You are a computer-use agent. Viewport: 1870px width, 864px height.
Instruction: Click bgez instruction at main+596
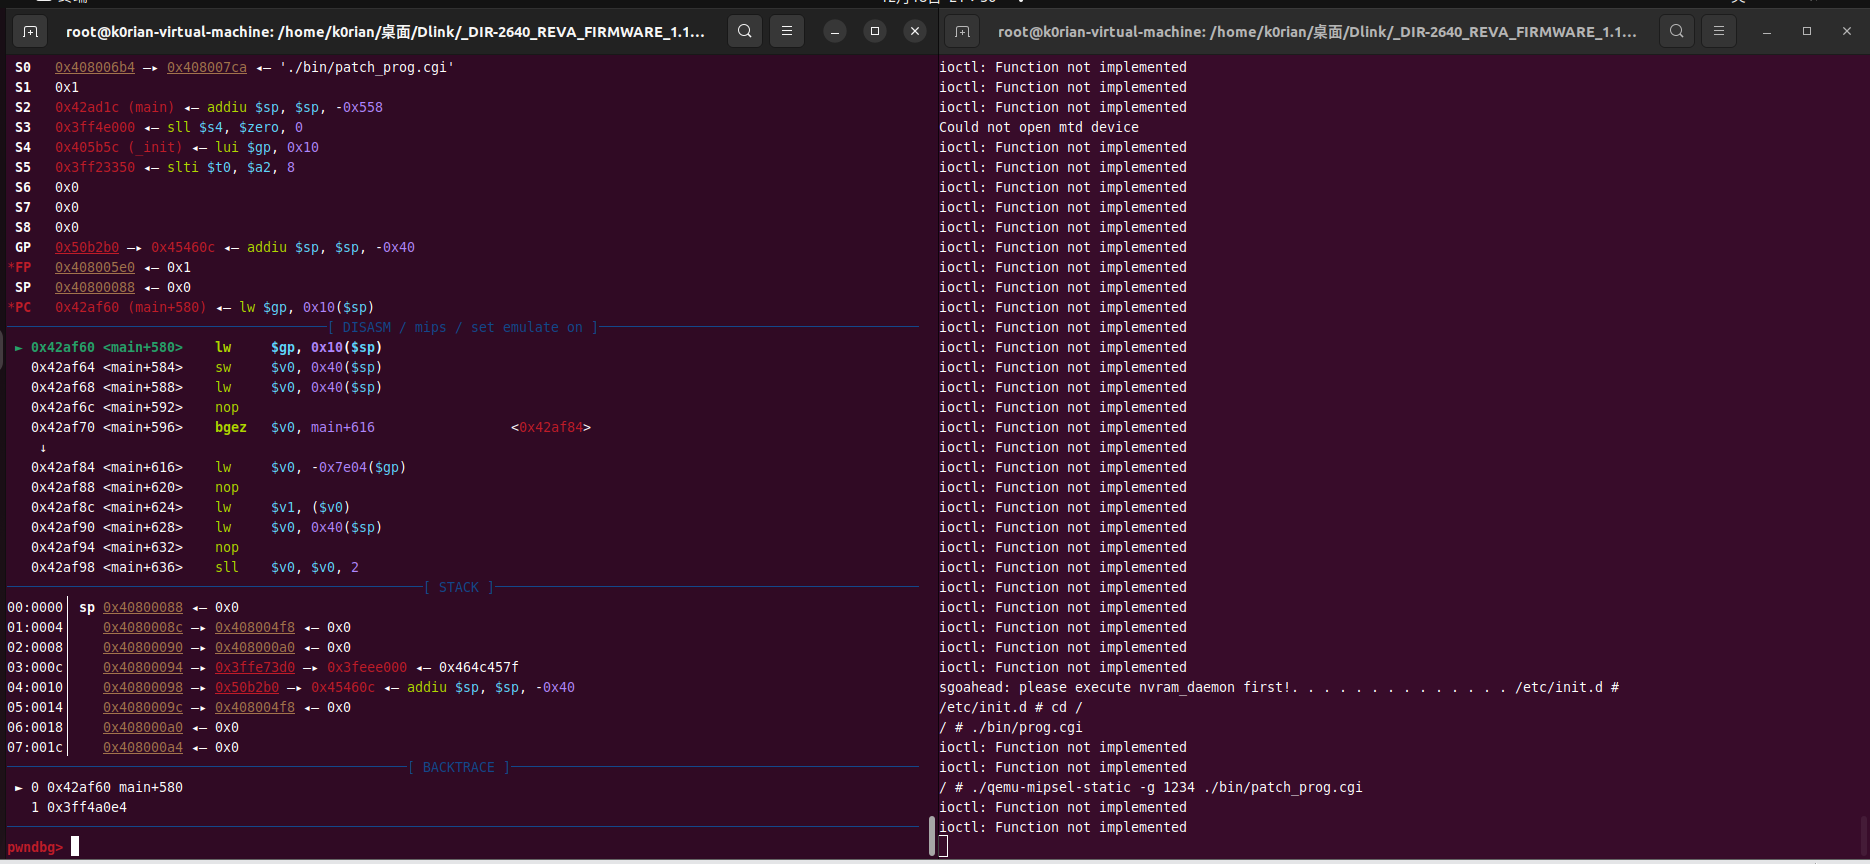pyautogui.click(x=231, y=427)
